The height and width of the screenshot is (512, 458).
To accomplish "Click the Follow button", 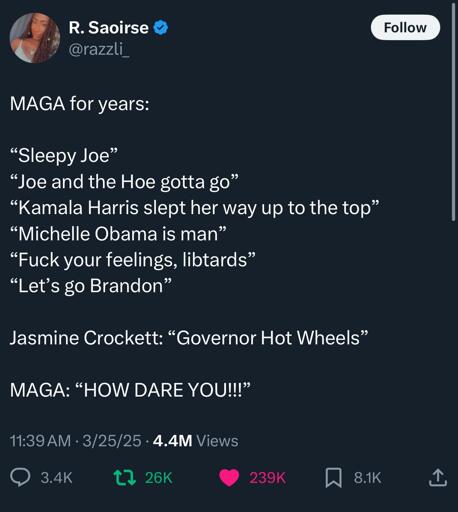I will point(405,27).
